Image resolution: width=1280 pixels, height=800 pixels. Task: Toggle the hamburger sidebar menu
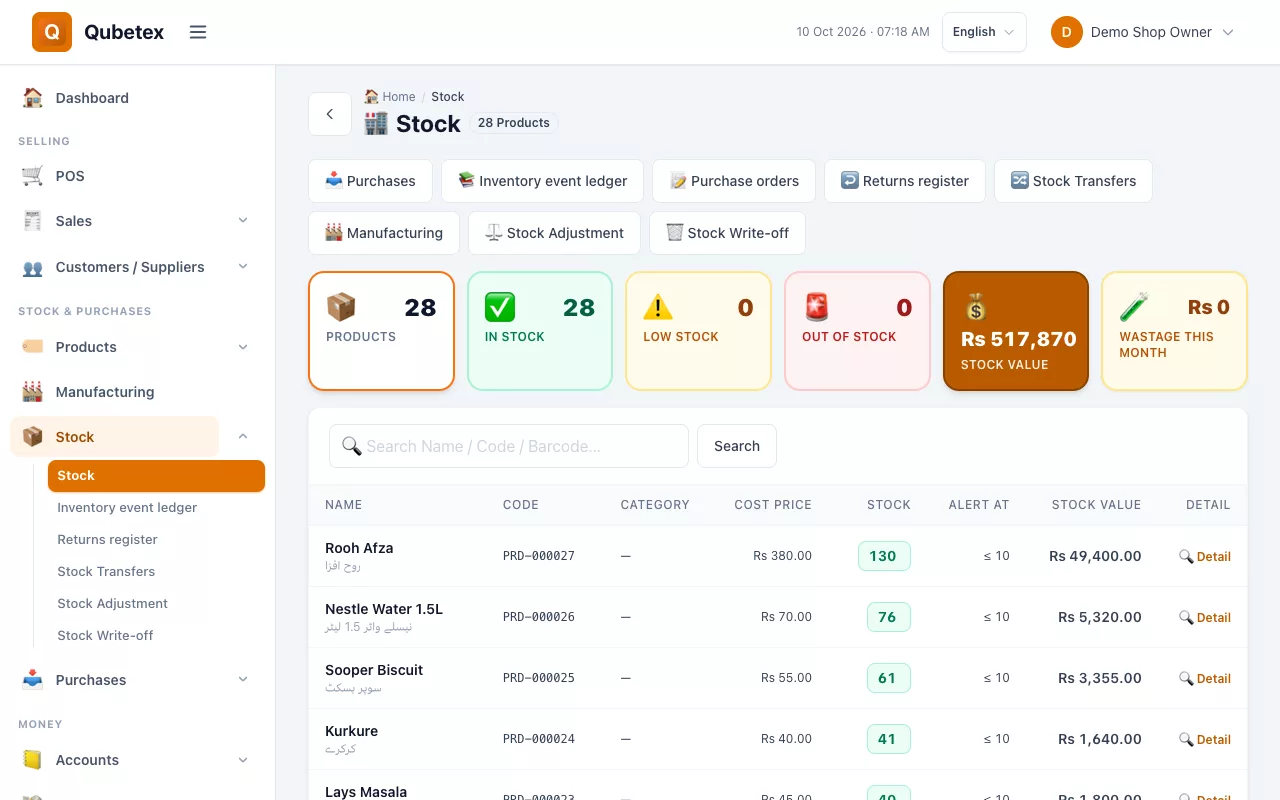pos(198,32)
